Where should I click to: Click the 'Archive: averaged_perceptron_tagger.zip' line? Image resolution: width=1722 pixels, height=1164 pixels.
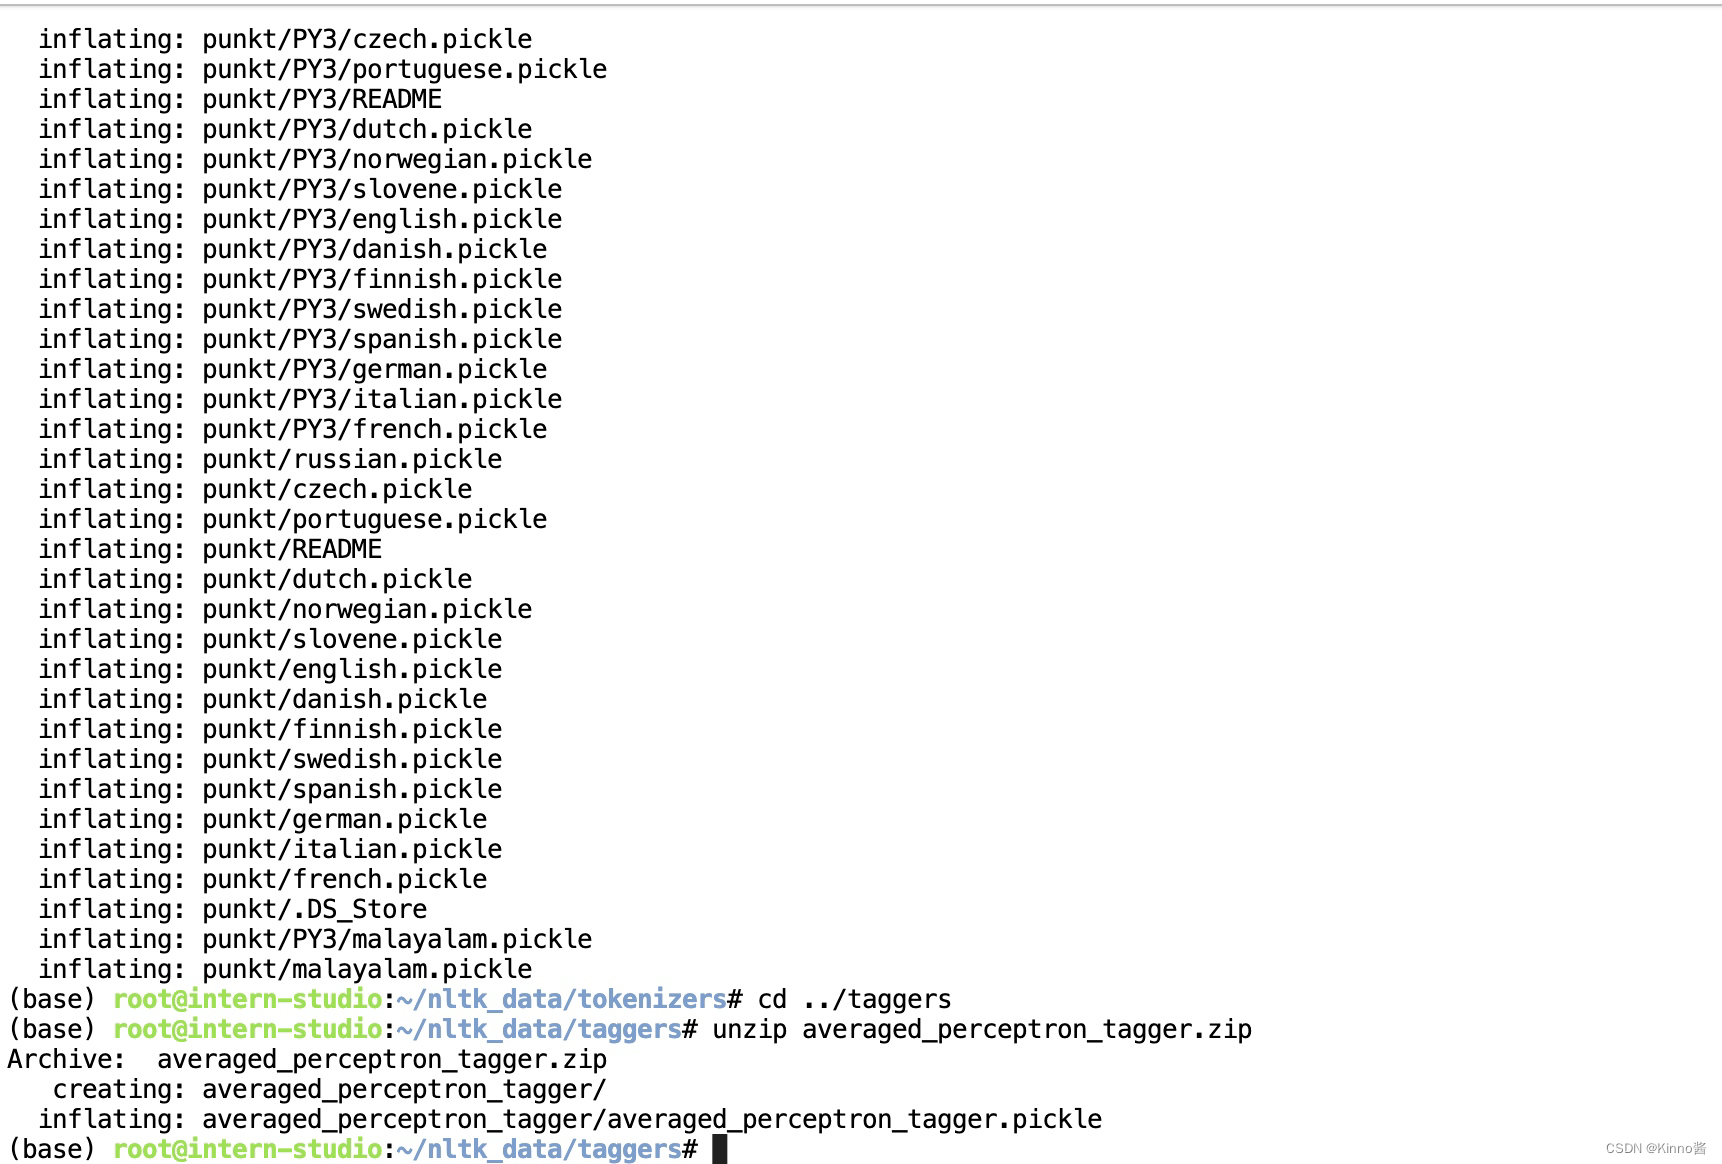coord(307,1059)
